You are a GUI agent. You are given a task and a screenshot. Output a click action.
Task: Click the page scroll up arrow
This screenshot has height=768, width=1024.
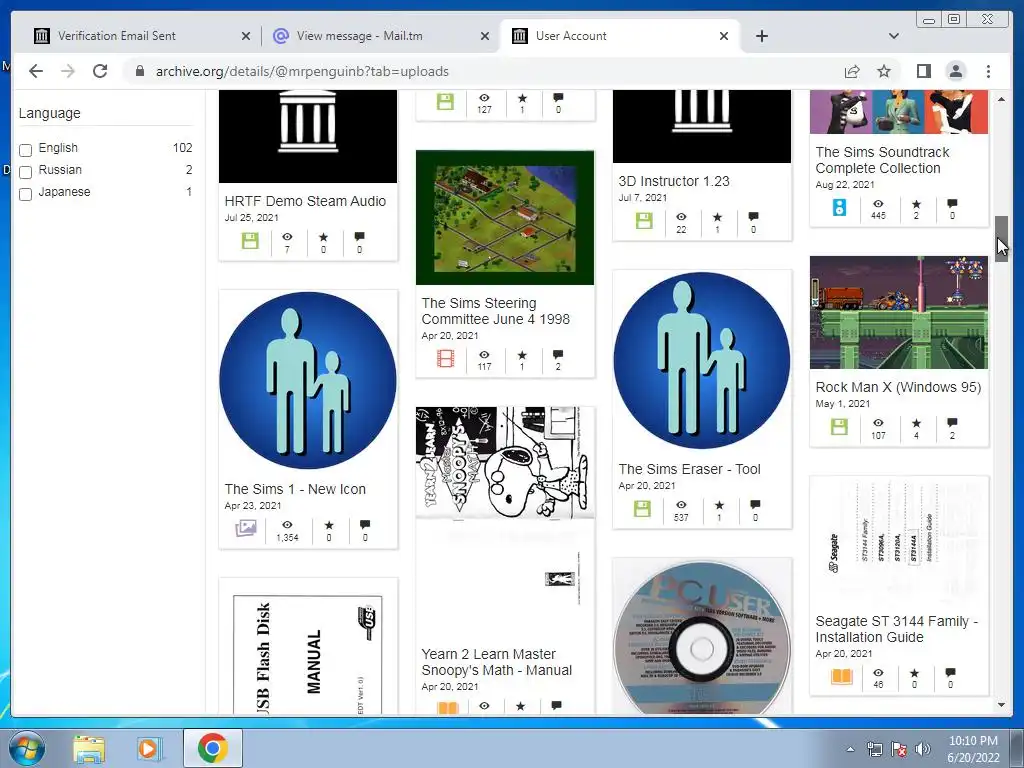(x=1001, y=99)
